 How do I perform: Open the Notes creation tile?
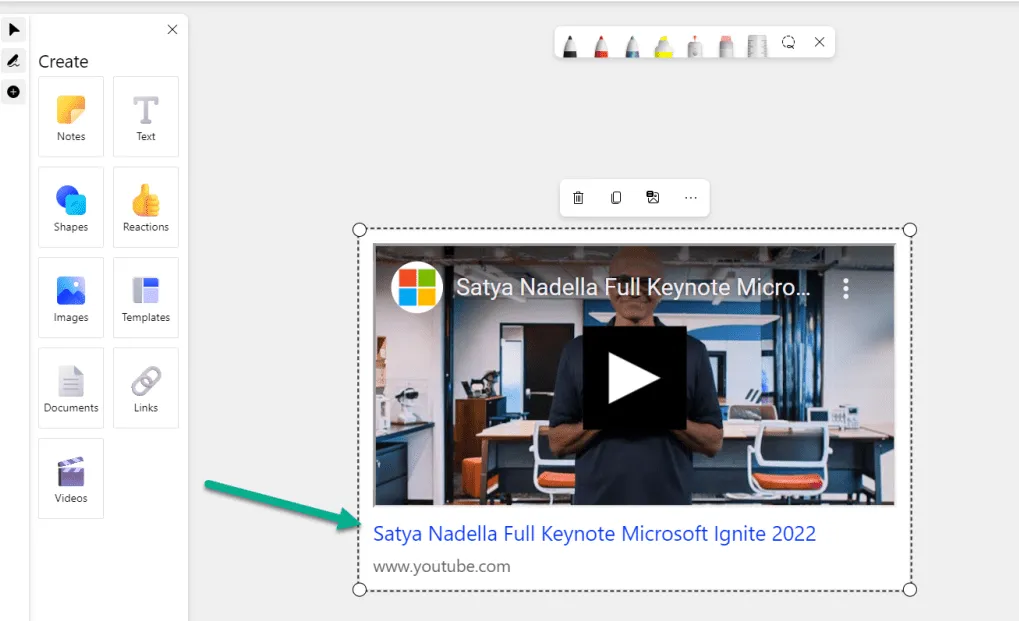coord(70,116)
